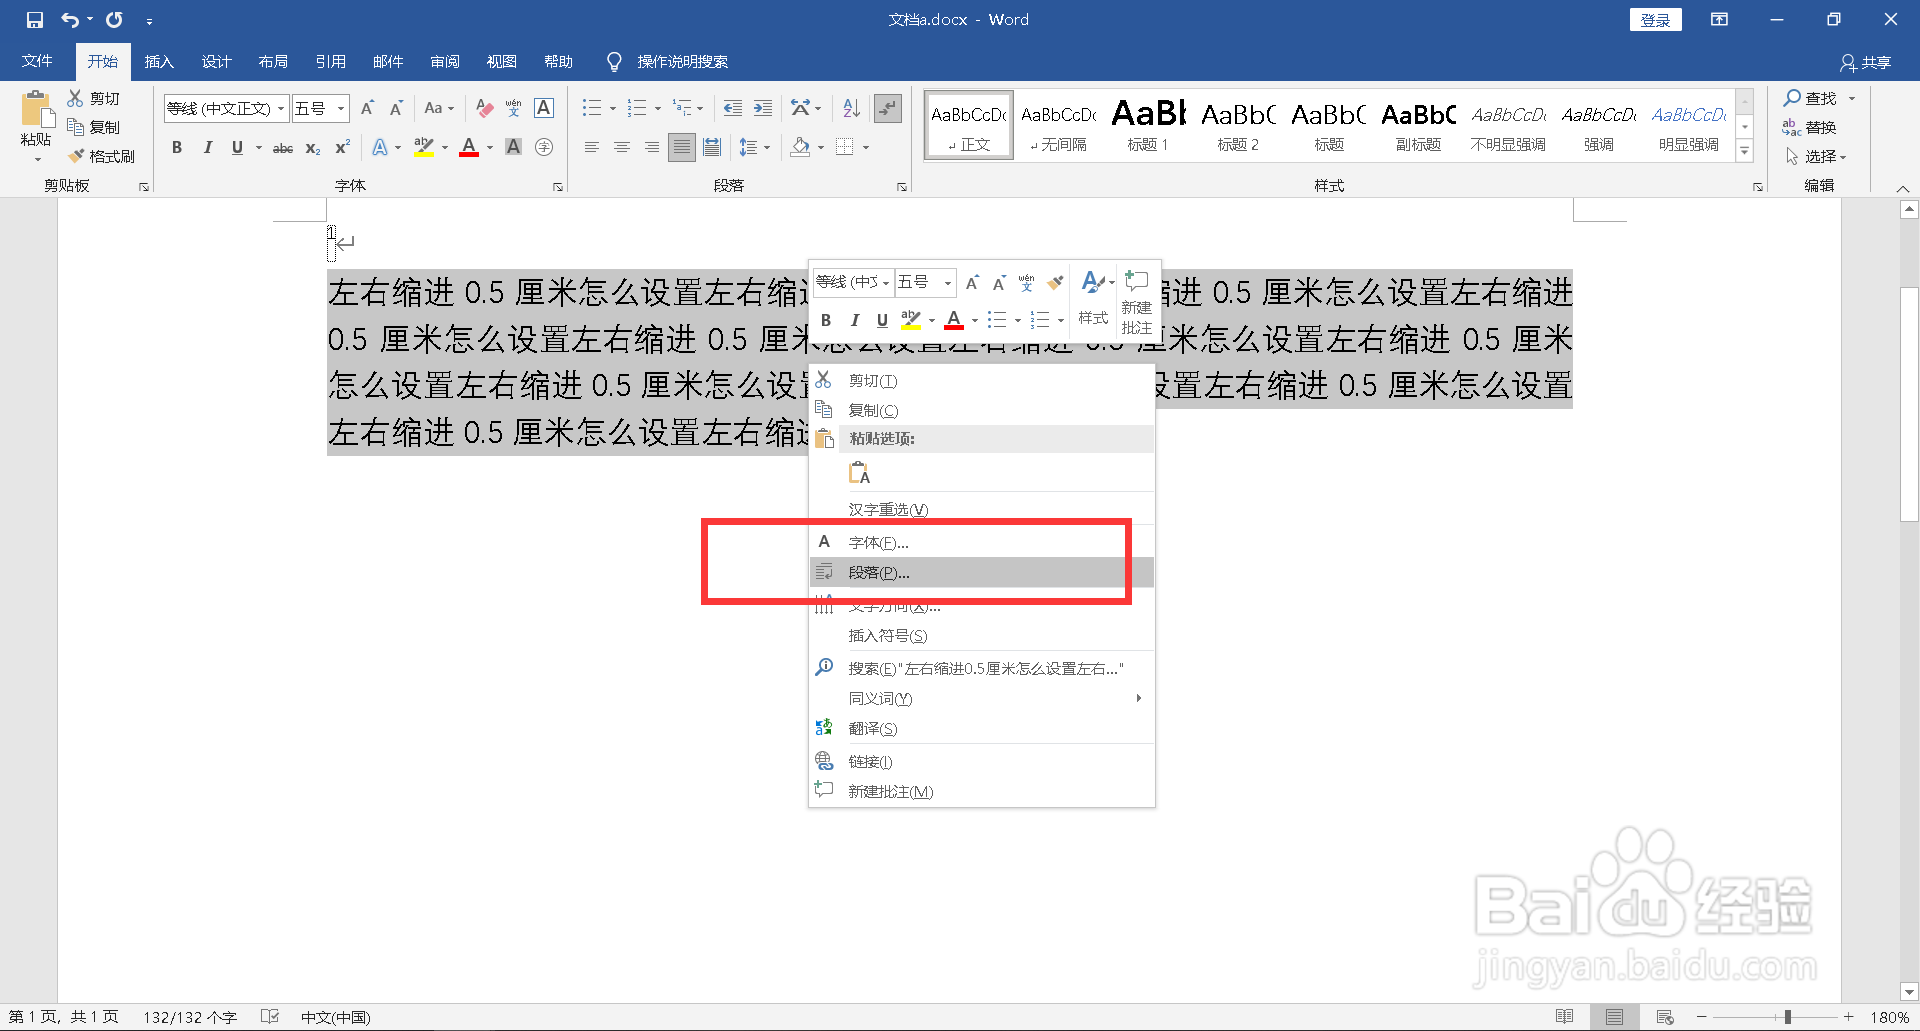Switch to the 布局 ribbon tab

point(273,61)
